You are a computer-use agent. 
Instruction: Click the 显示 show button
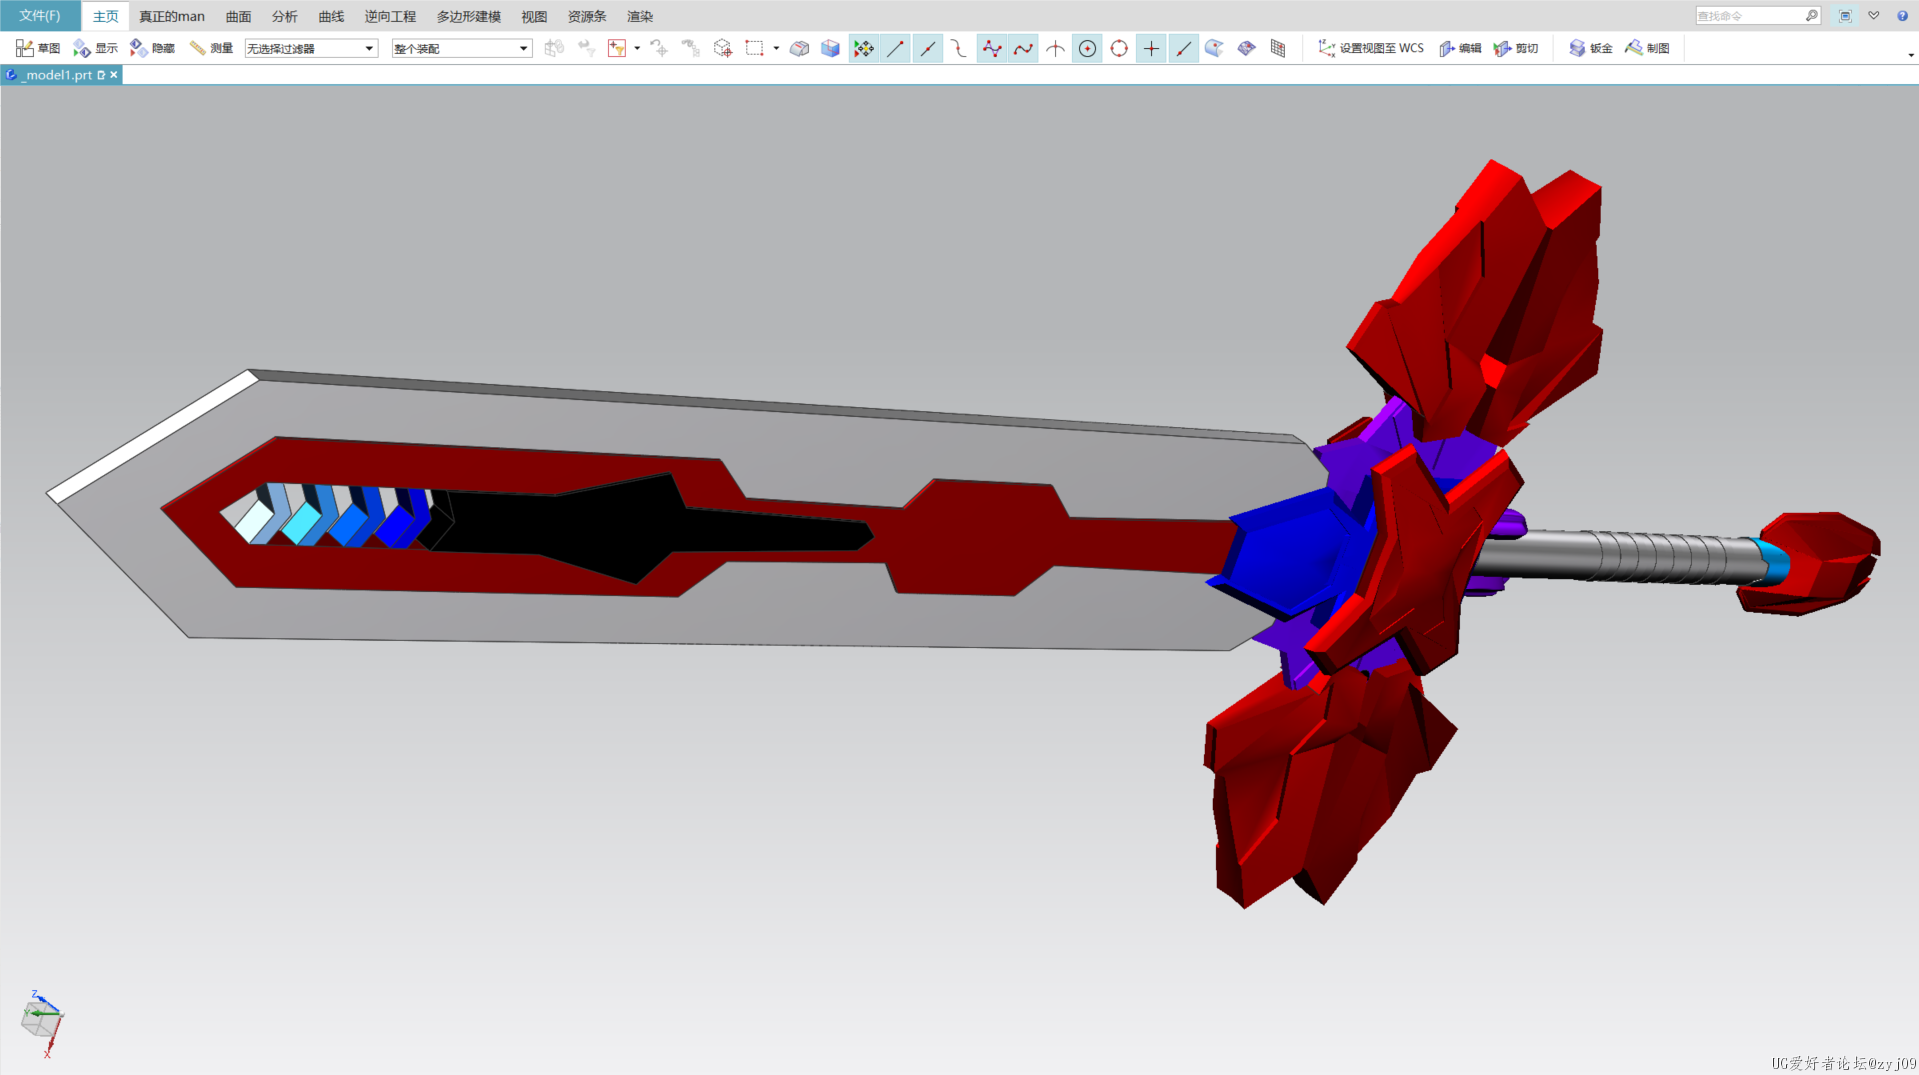[95, 48]
